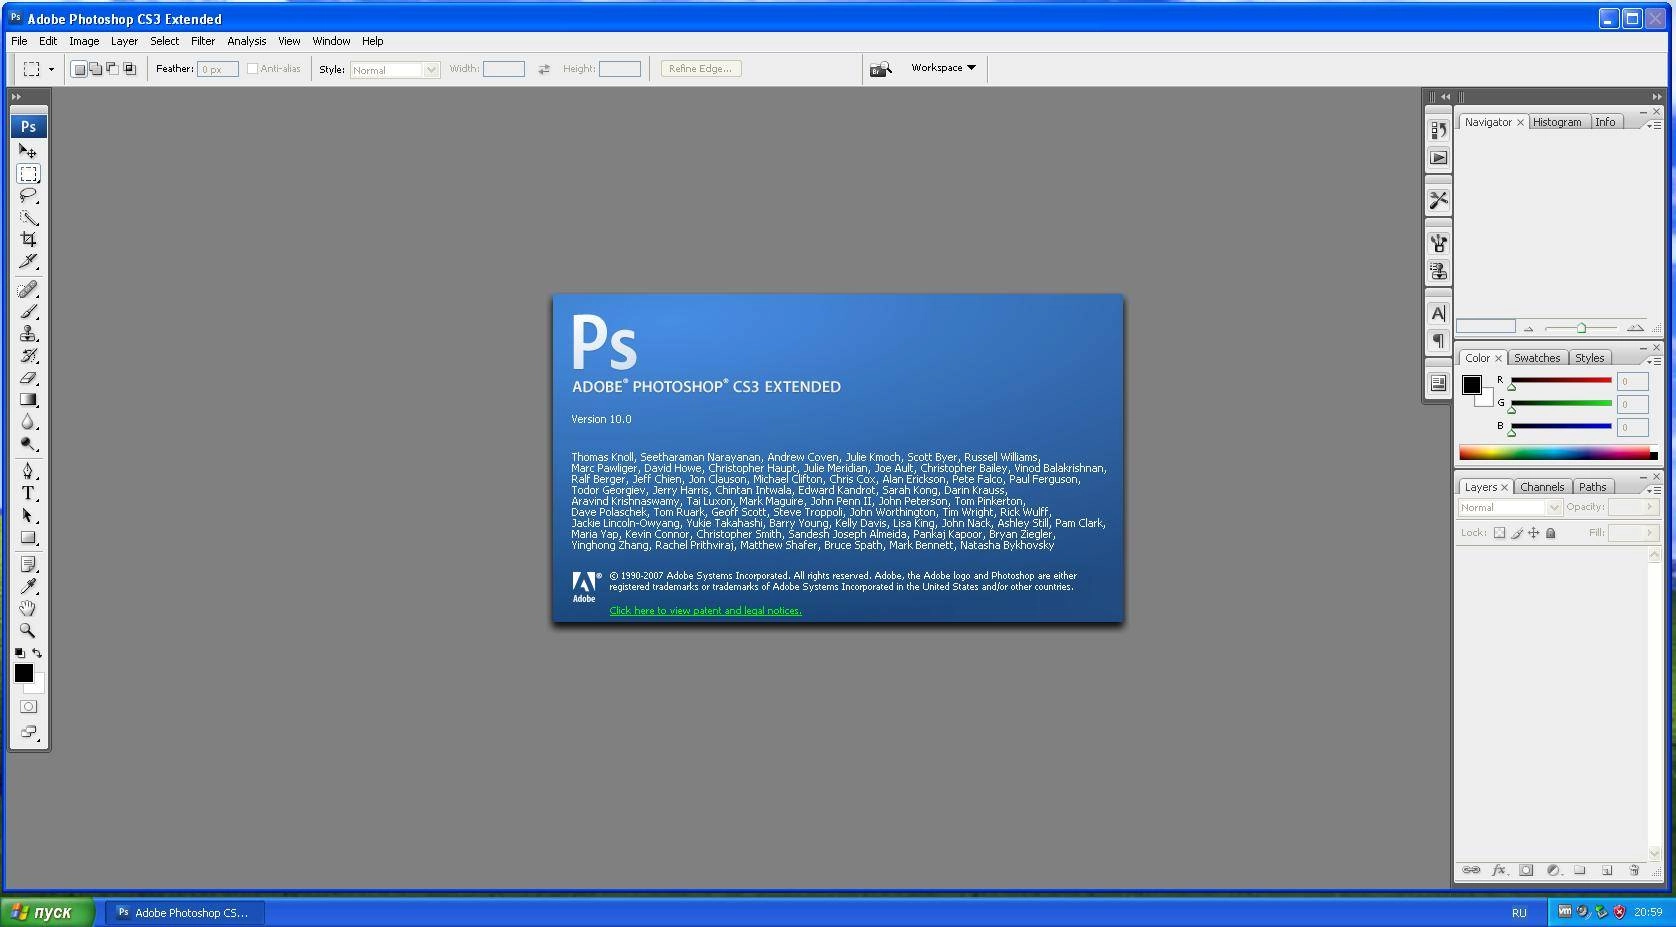The height and width of the screenshot is (927, 1676).
Task: Select the Zoom tool
Action: pyautogui.click(x=28, y=630)
